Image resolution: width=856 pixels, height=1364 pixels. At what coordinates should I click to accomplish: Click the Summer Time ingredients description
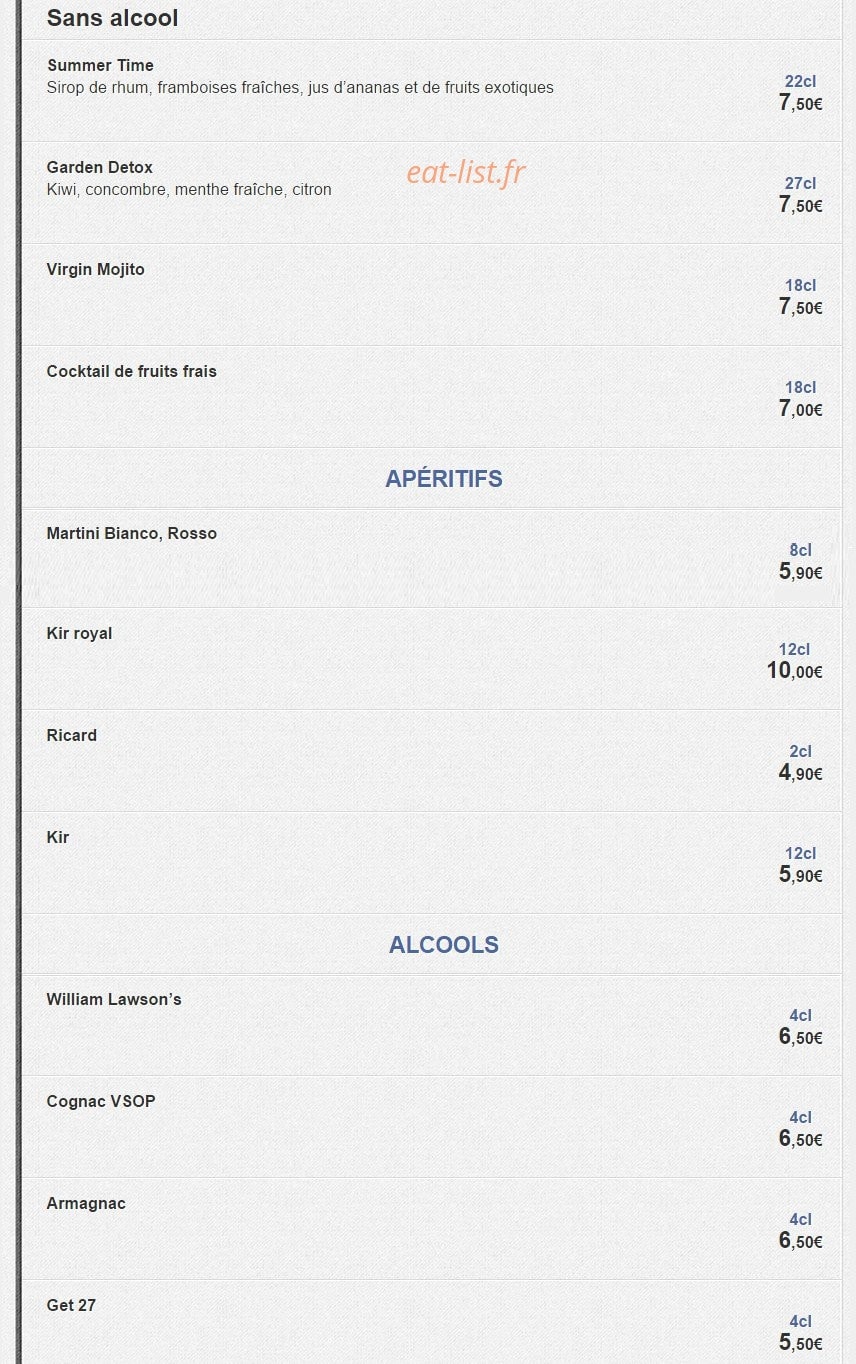click(300, 88)
